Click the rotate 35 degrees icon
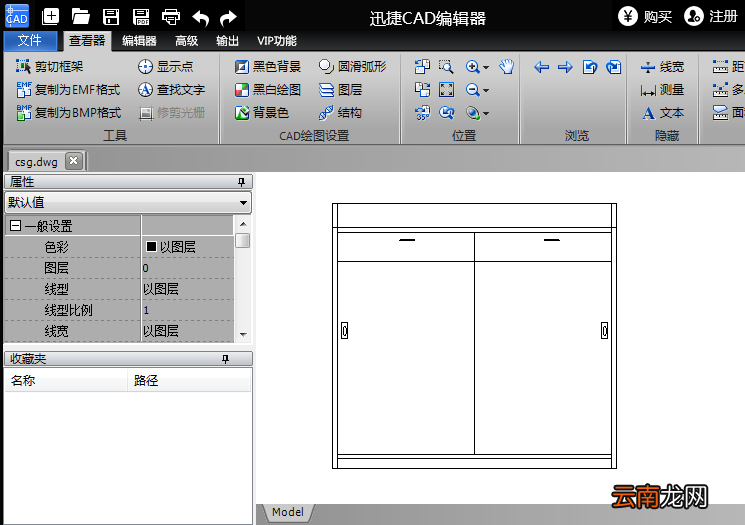 coord(422,113)
